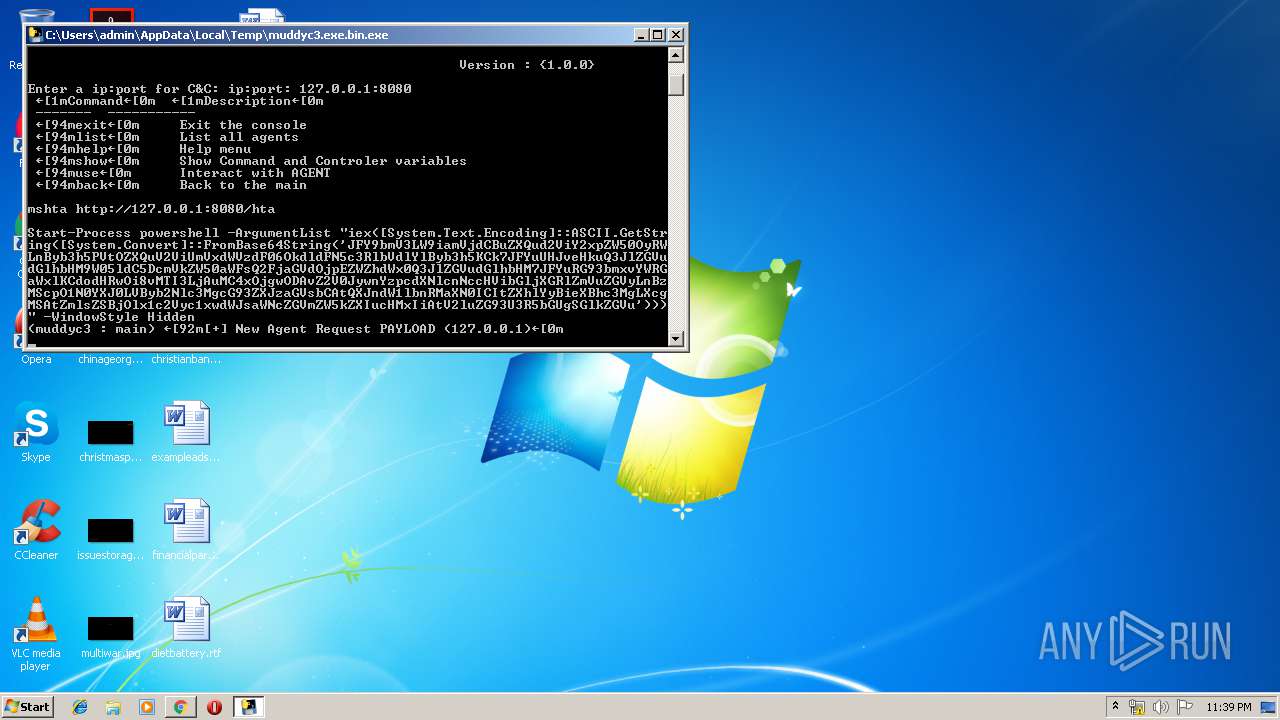Select the exampleads... Word document
This screenshot has height=720, width=1280.
186,432
